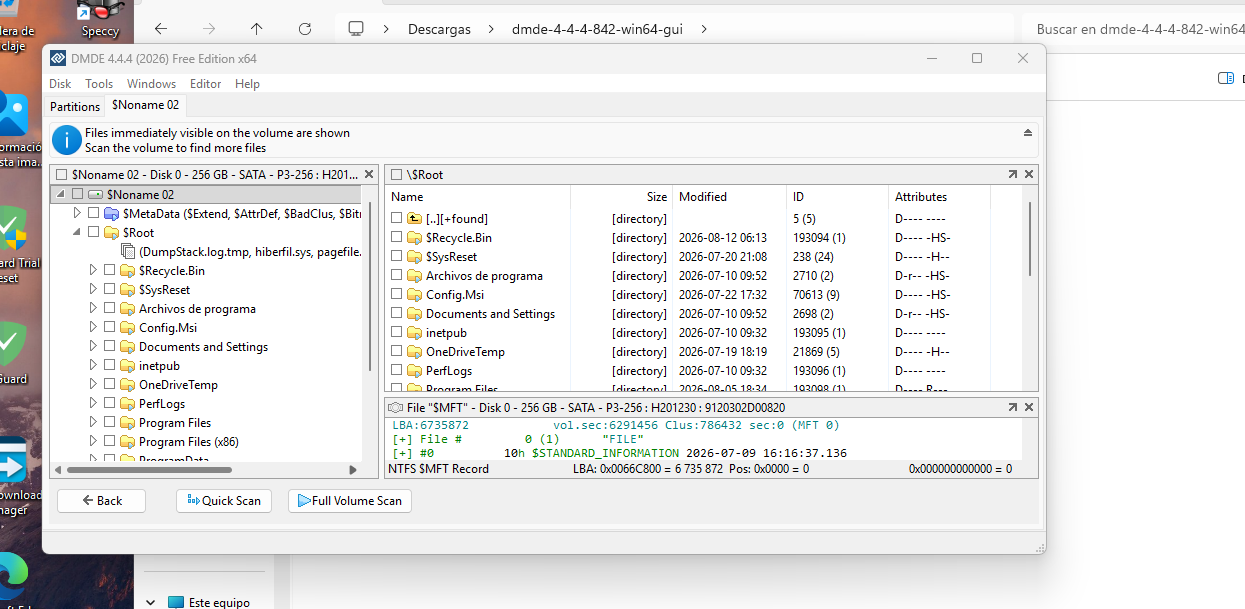Image resolution: width=1245 pixels, height=609 pixels.
Task: Expand Config.Msi in the tree
Action: click(x=93, y=327)
